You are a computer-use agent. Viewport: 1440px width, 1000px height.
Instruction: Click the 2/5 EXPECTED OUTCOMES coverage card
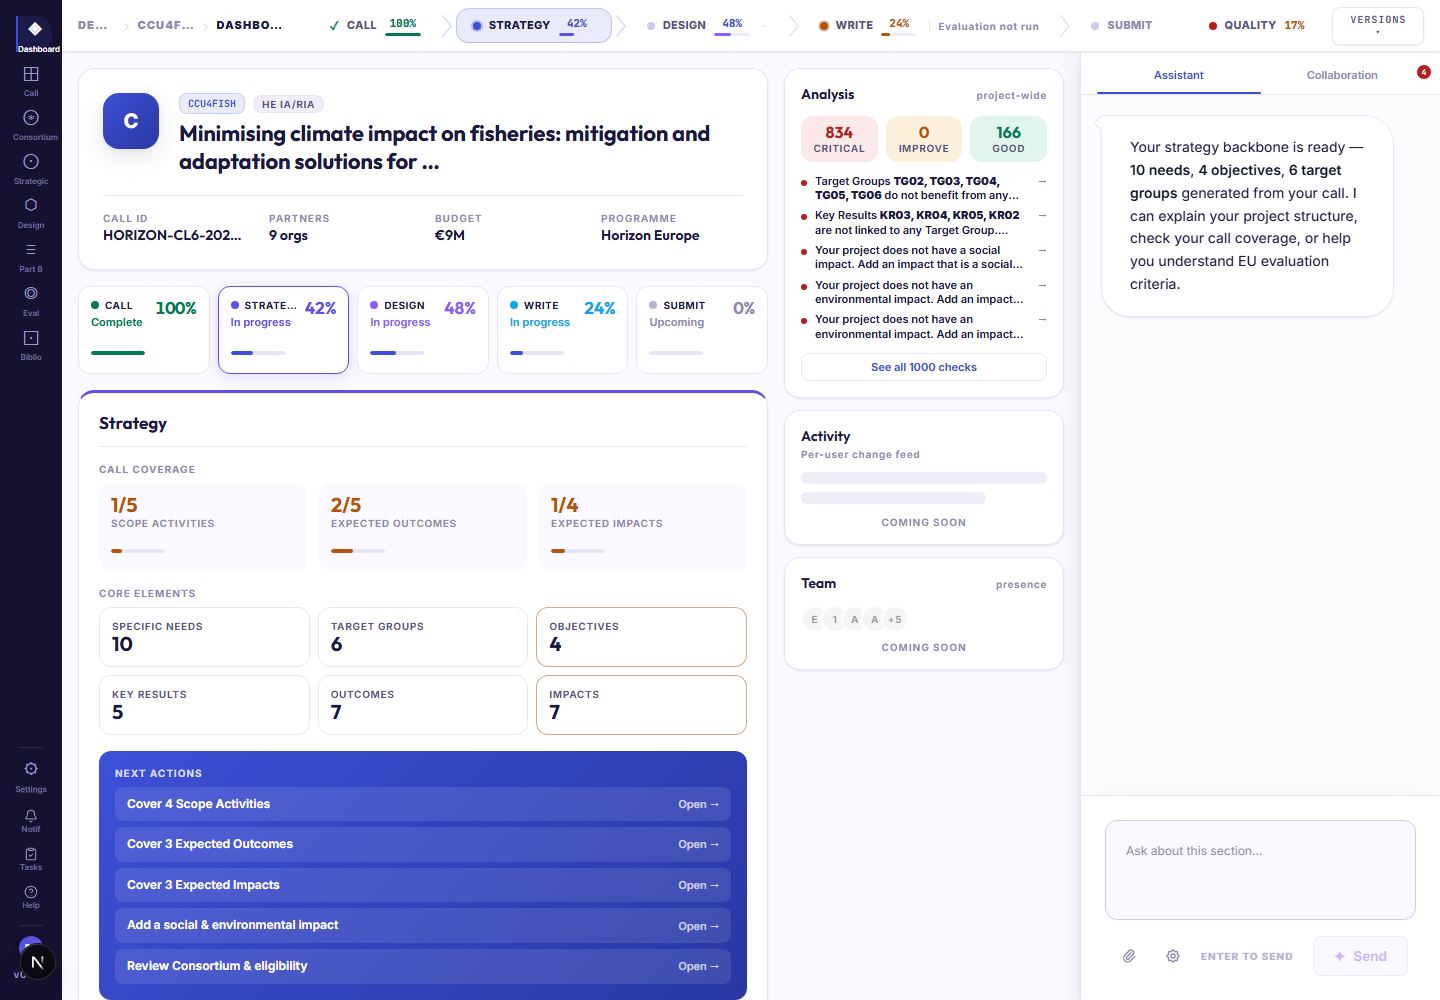click(x=423, y=527)
